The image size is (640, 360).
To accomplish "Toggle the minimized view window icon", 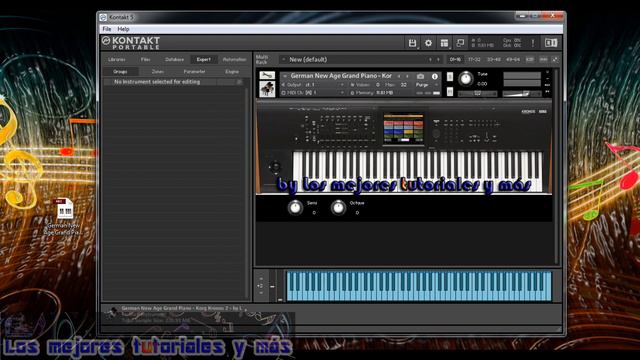I will pyautogui.click(x=460, y=43).
